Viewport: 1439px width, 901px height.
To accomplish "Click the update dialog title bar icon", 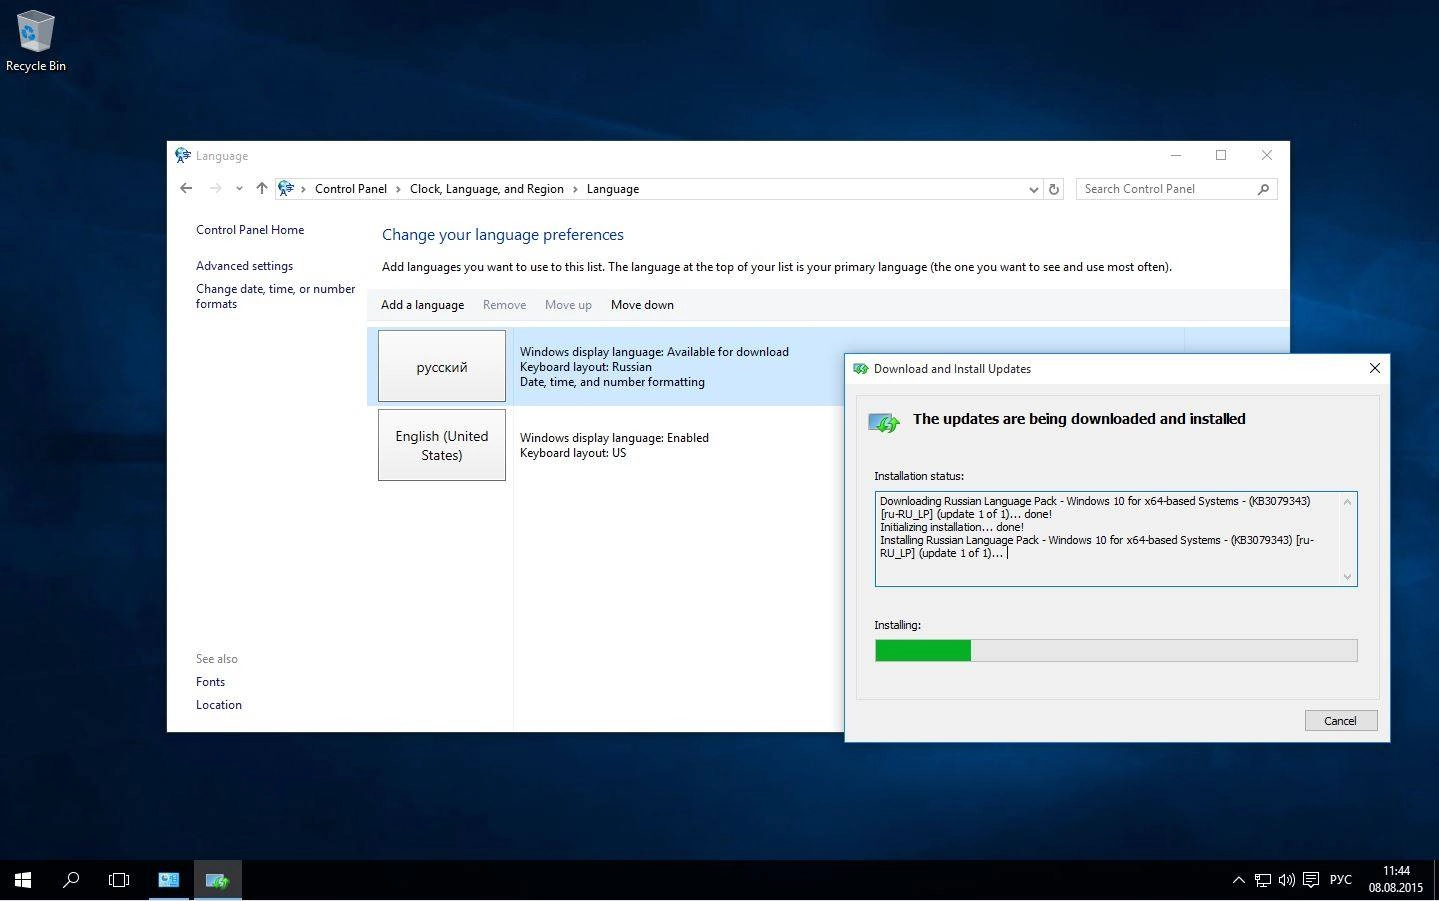I will [x=860, y=368].
